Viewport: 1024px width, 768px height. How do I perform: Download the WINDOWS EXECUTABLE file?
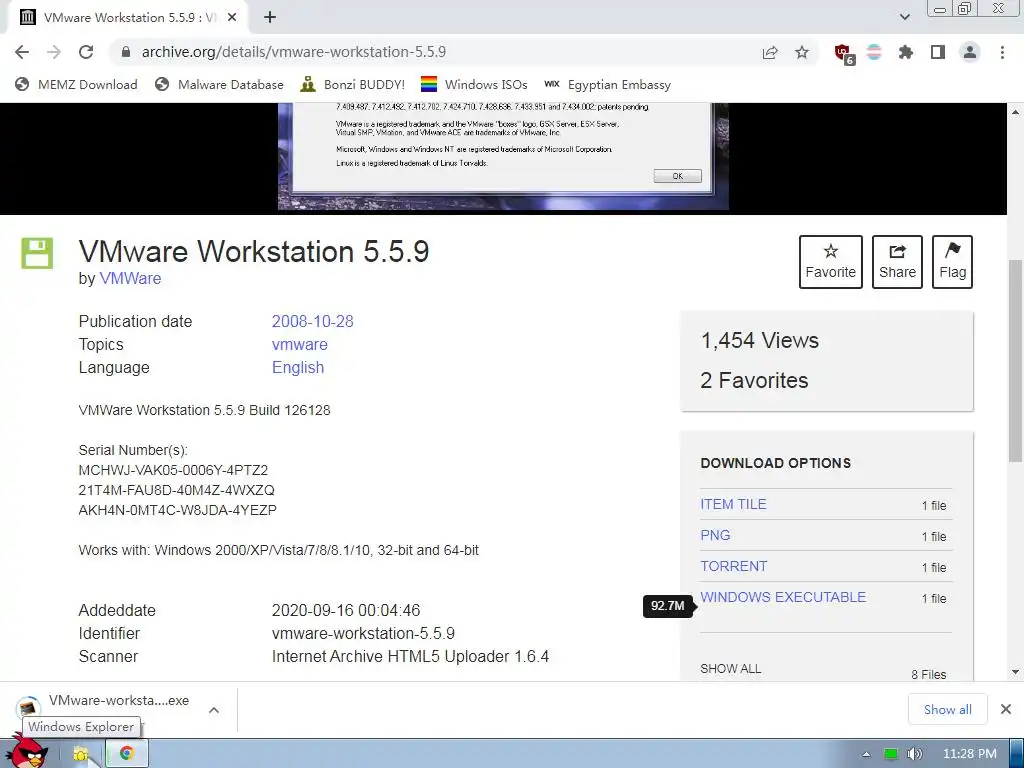click(x=783, y=597)
